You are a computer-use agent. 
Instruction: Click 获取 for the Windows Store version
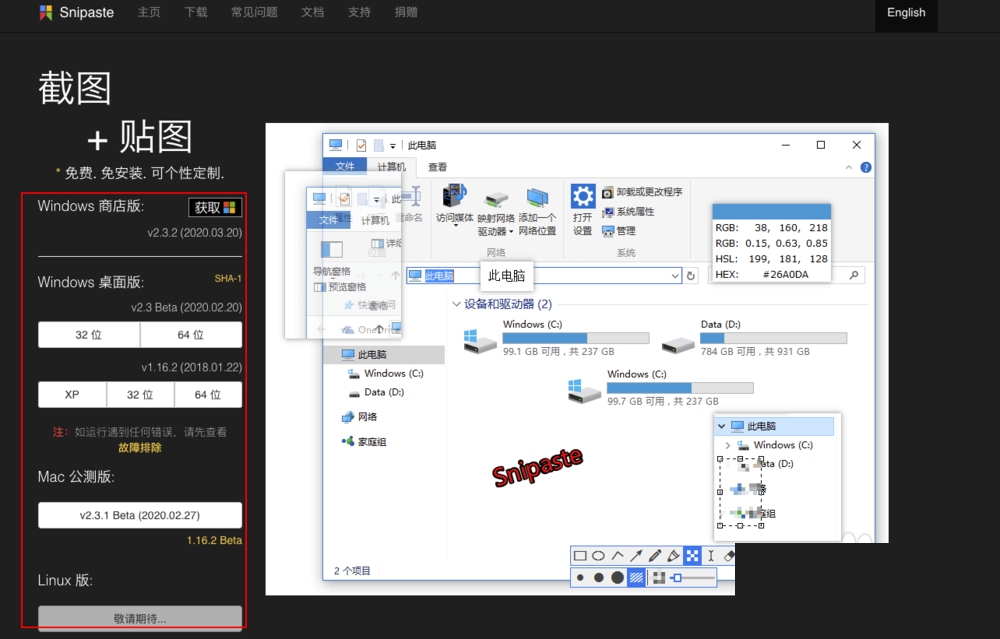point(215,207)
